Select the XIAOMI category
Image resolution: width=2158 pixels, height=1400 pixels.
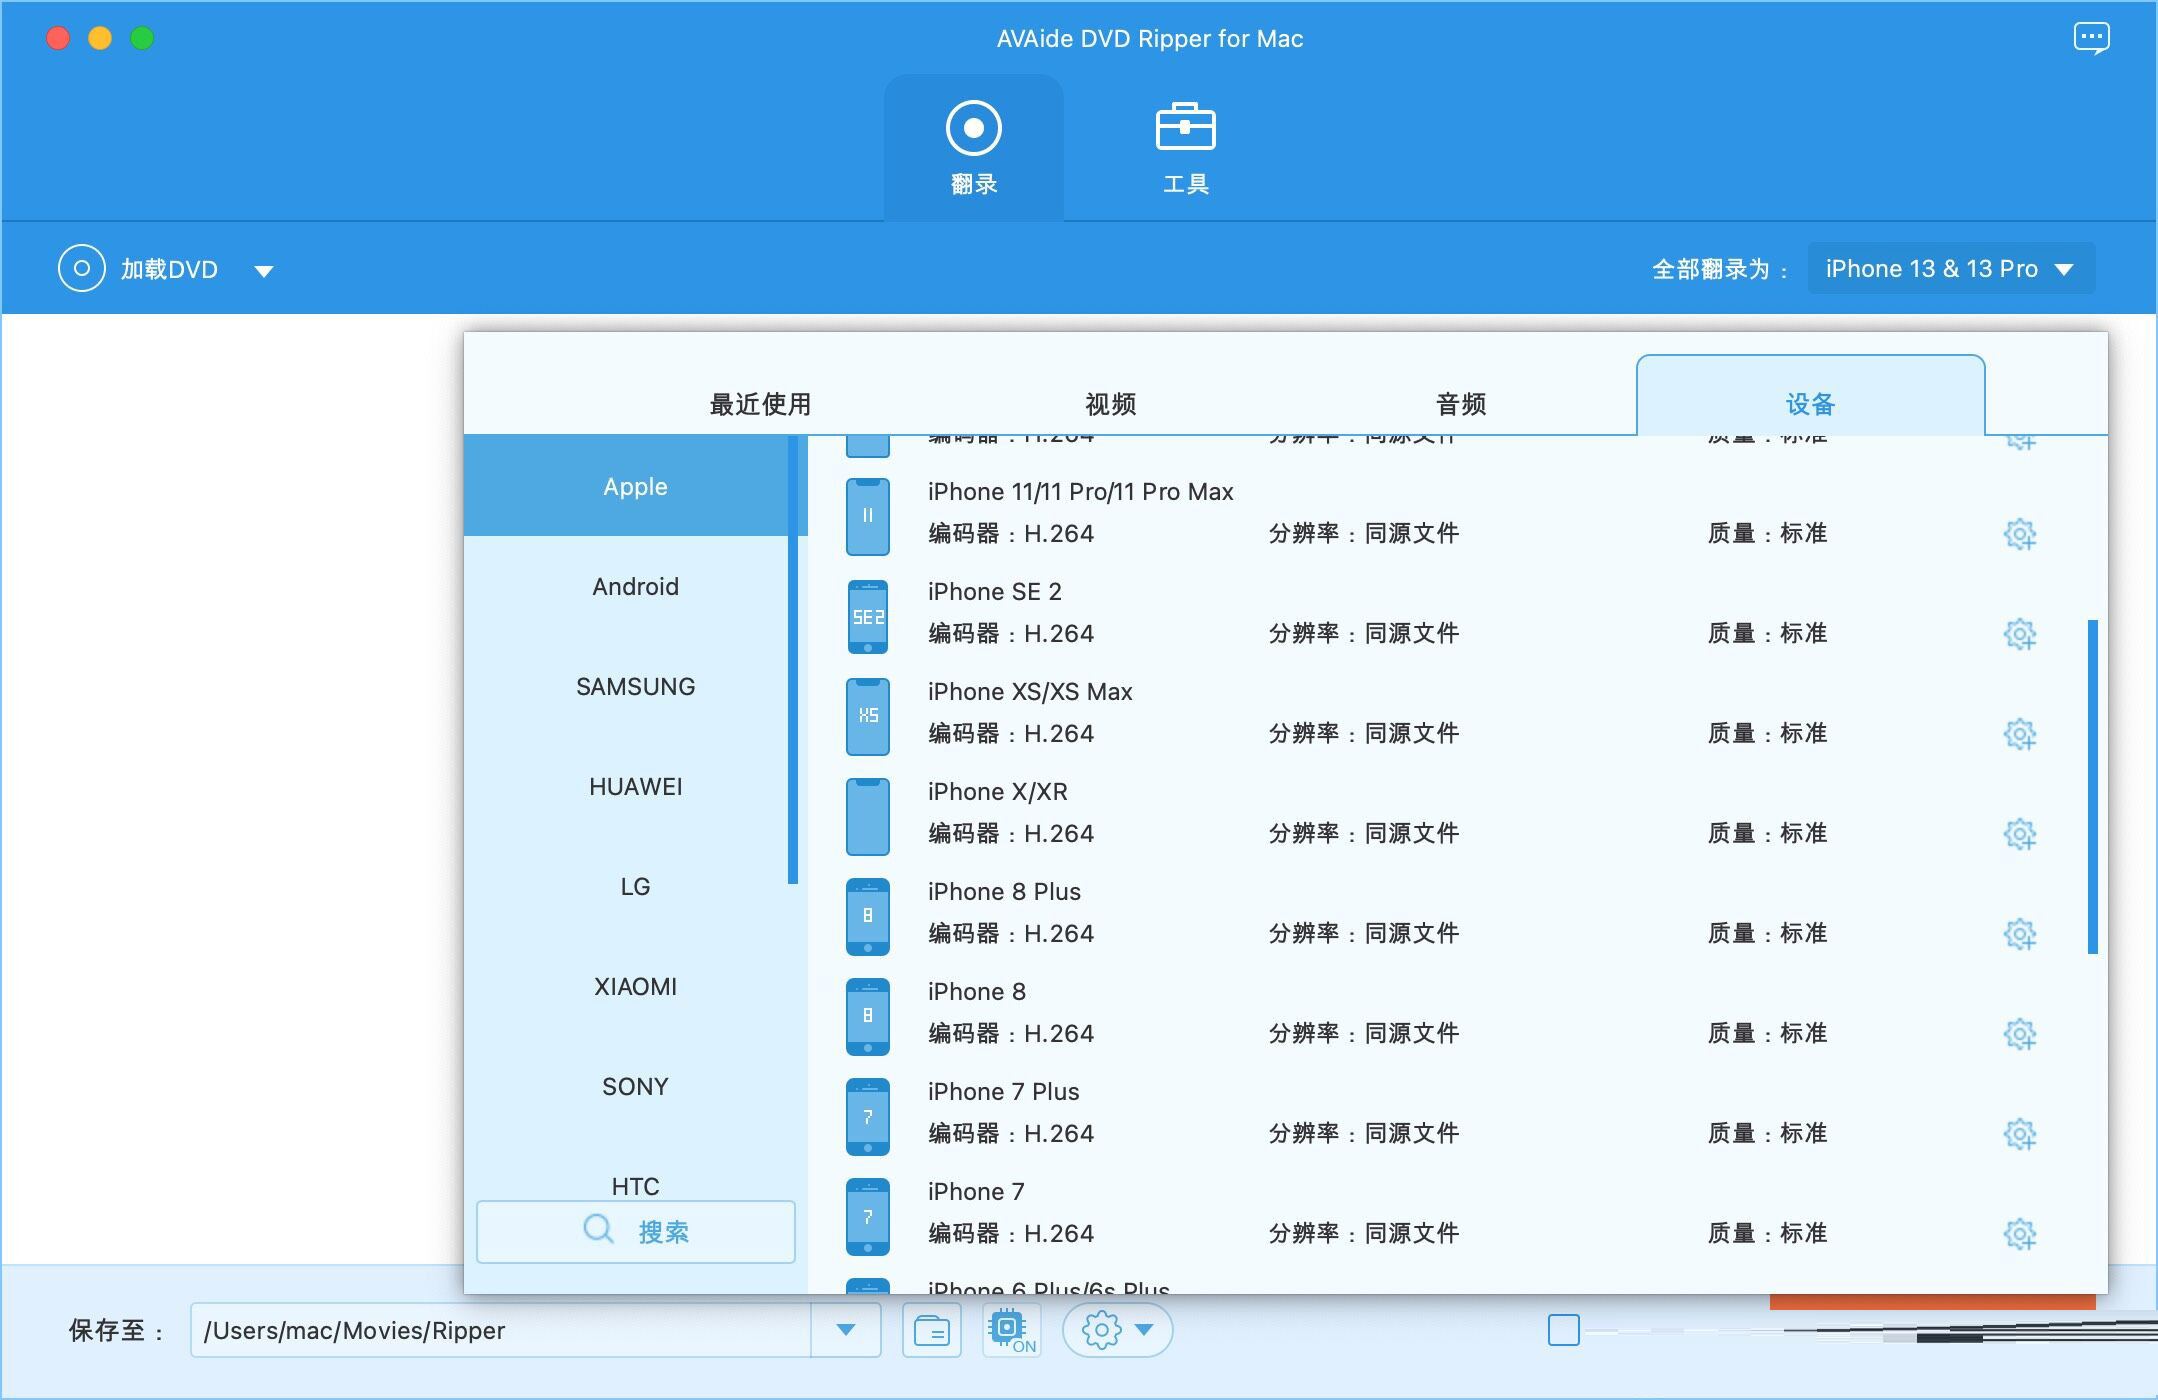[x=635, y=986]
